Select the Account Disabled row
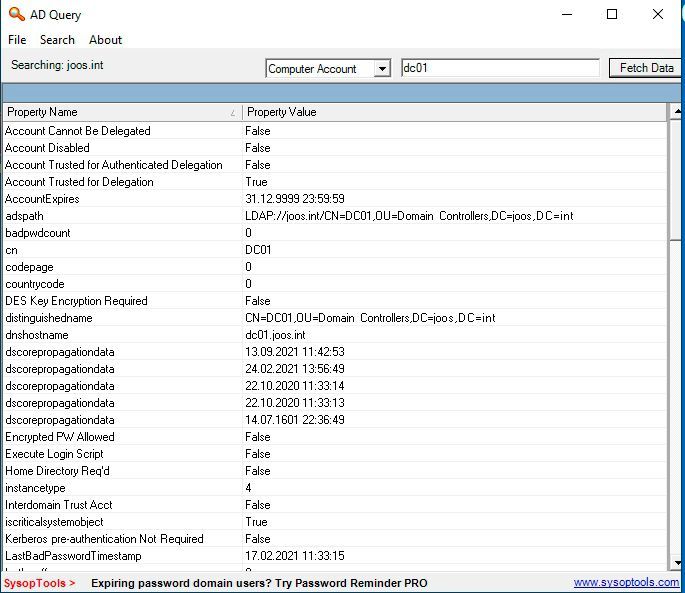The image size is (685, 593). pos(335,148)
